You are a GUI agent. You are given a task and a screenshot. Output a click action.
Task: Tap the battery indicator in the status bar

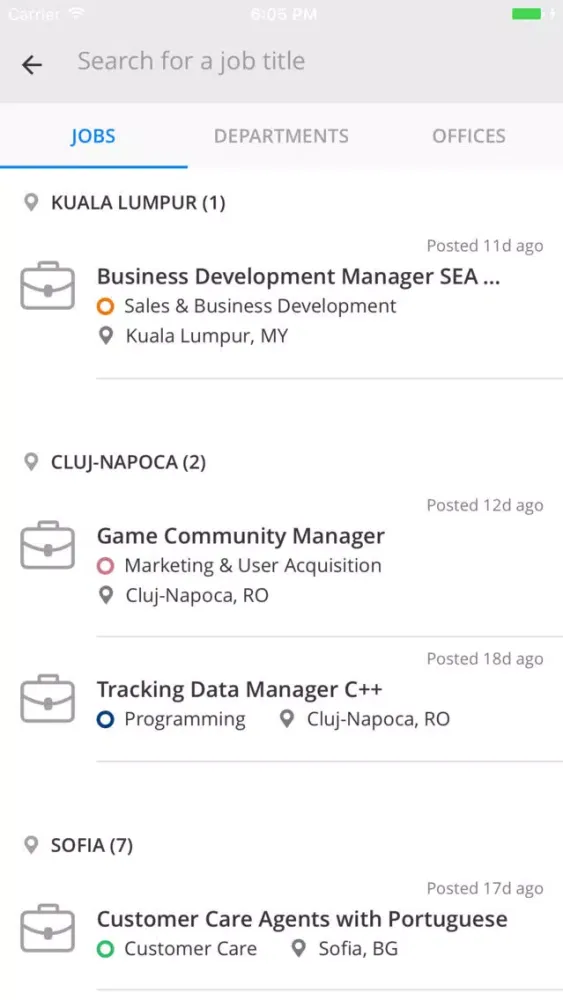coord(527,14)
